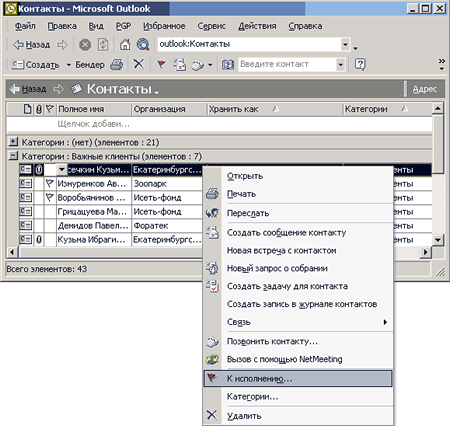Click the Back arrow in the web toolbar
The width and height of the screenshot is (450, 426).
[x=31, y=45]
